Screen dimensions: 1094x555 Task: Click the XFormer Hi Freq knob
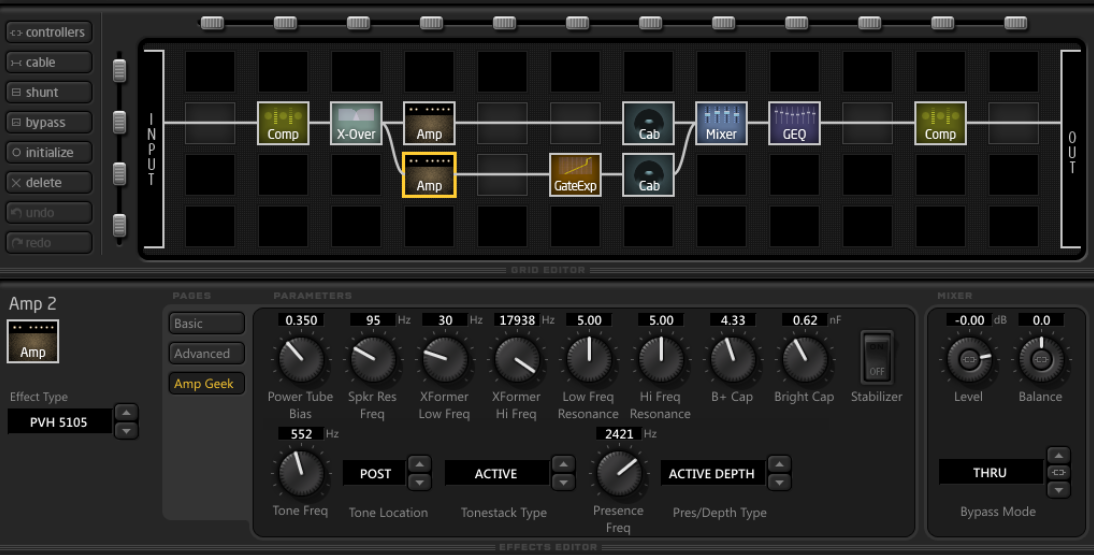(517, 360)
